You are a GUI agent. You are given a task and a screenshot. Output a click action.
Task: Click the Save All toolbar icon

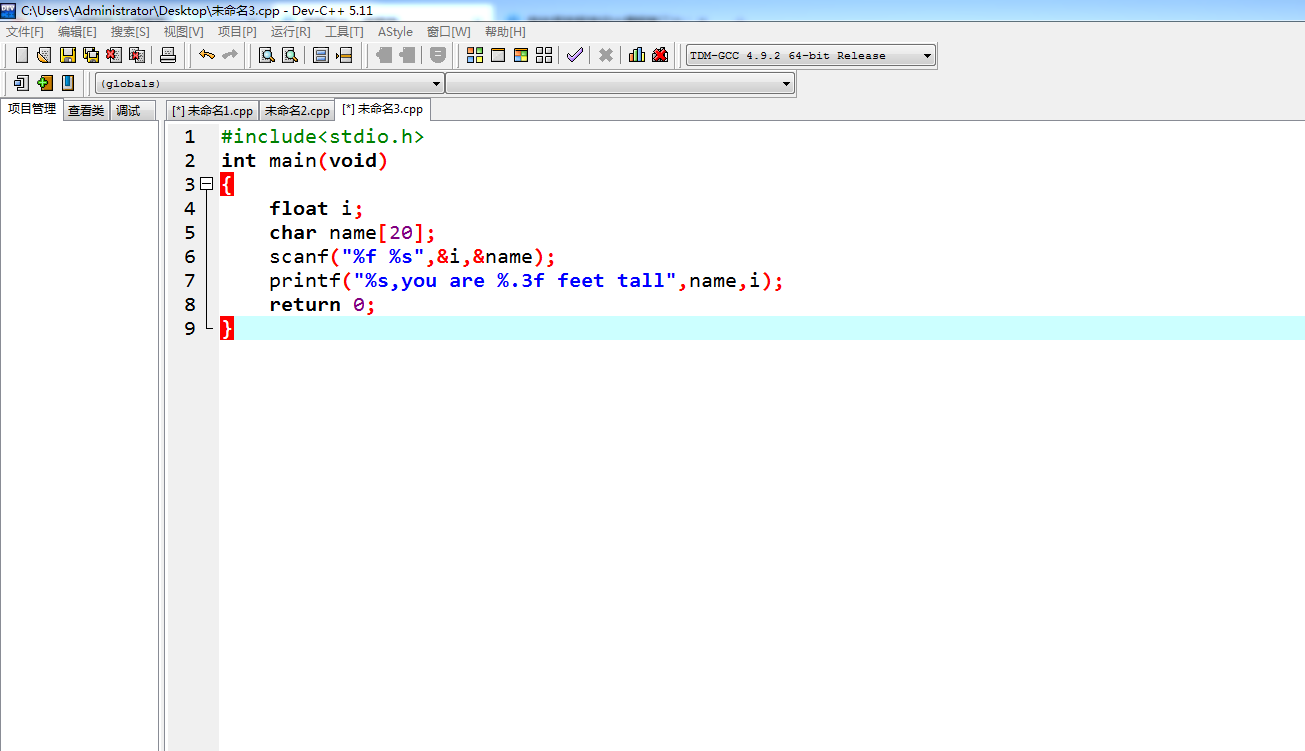tap(91, 55)
